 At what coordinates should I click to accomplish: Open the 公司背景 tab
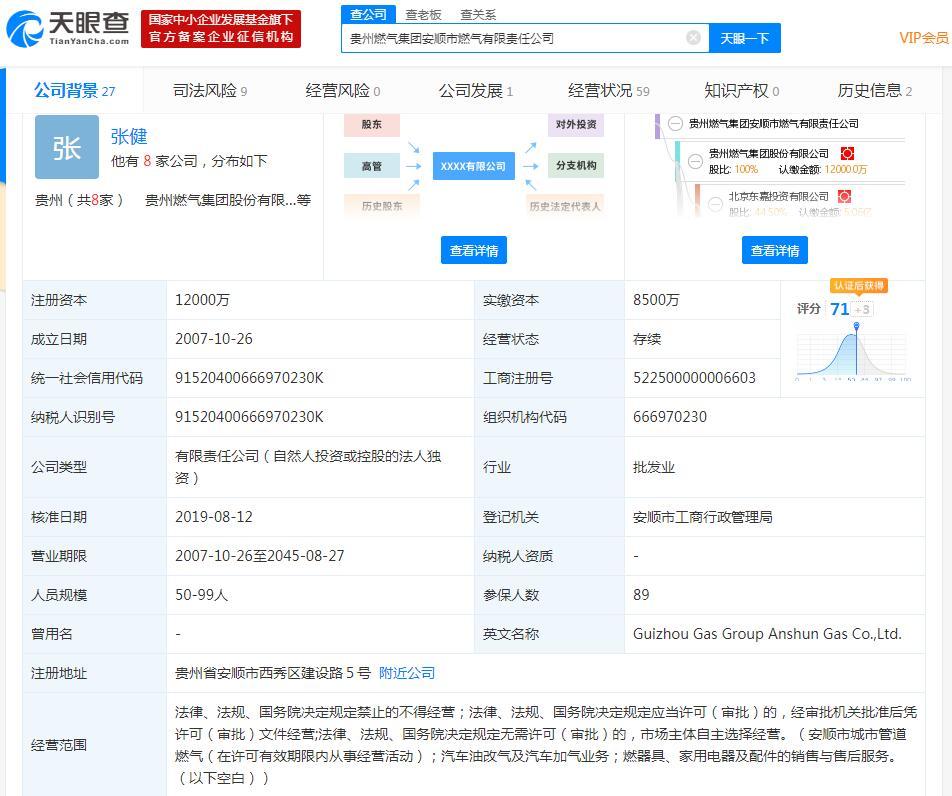click(x=74, y=90)
